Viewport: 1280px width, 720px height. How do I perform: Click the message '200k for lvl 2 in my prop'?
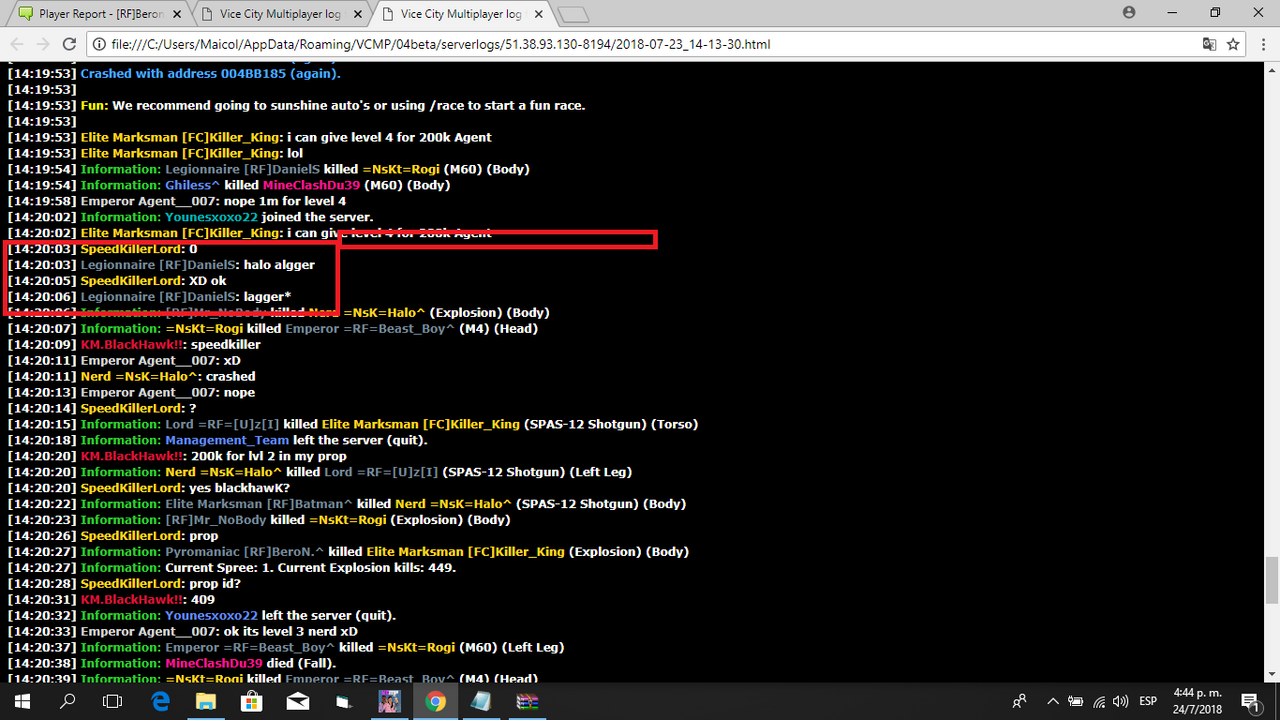(269, 456)
